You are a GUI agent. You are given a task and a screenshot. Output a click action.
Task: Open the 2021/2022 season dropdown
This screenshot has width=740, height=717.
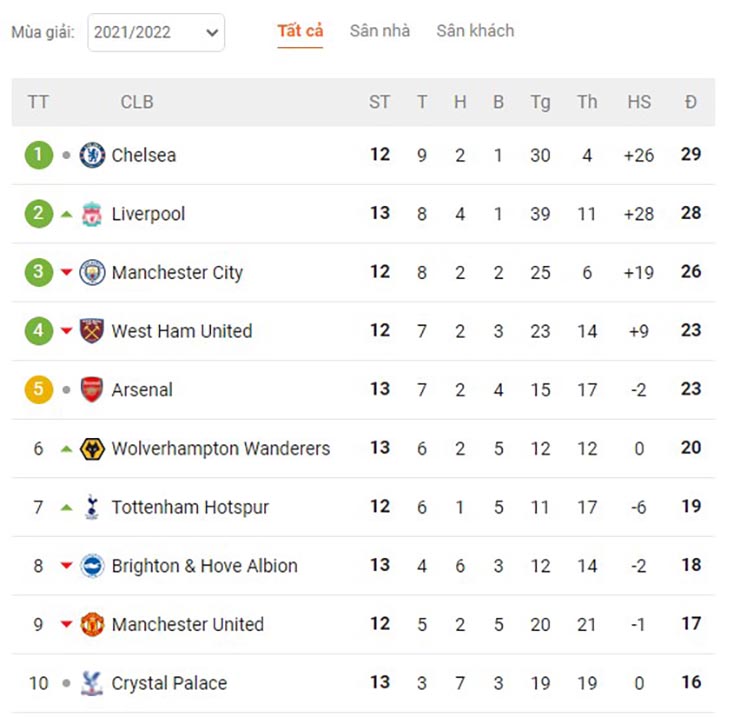point(156,32)
